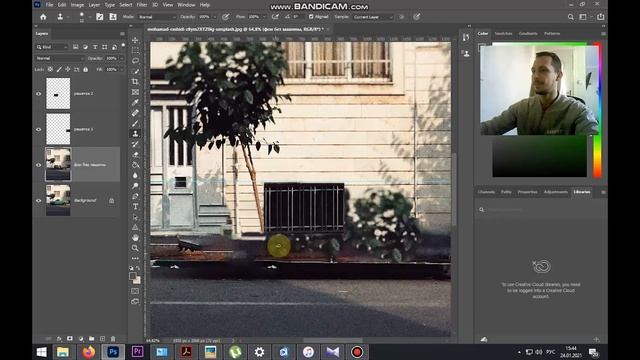Viewport: 640px width, 360px height.
Task: Open the Layers panel menu button
Action: tap(122, 33)
